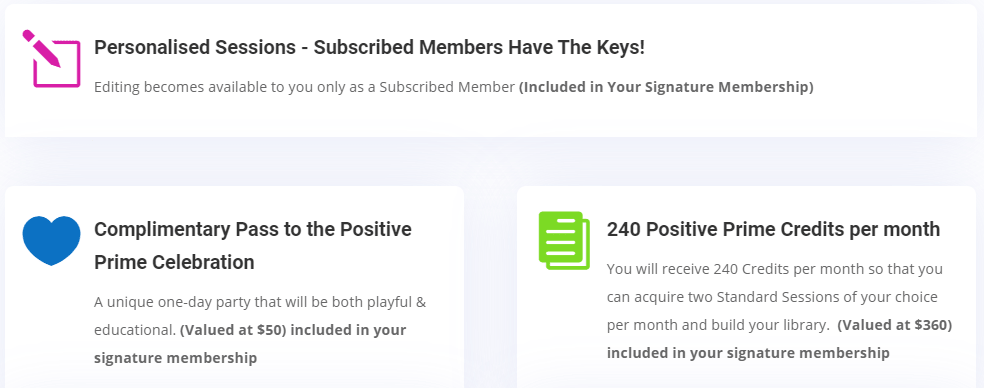Click the bold 'Valued at $360' text

click(895, 326)
